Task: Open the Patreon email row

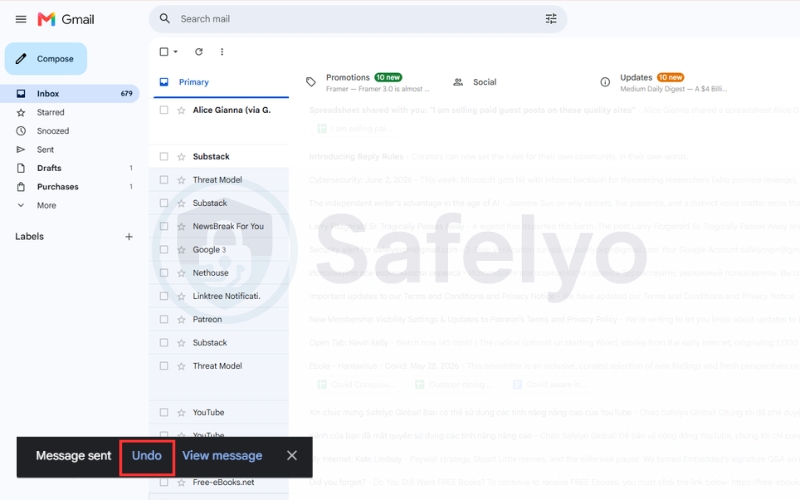Action: point(474,320)
